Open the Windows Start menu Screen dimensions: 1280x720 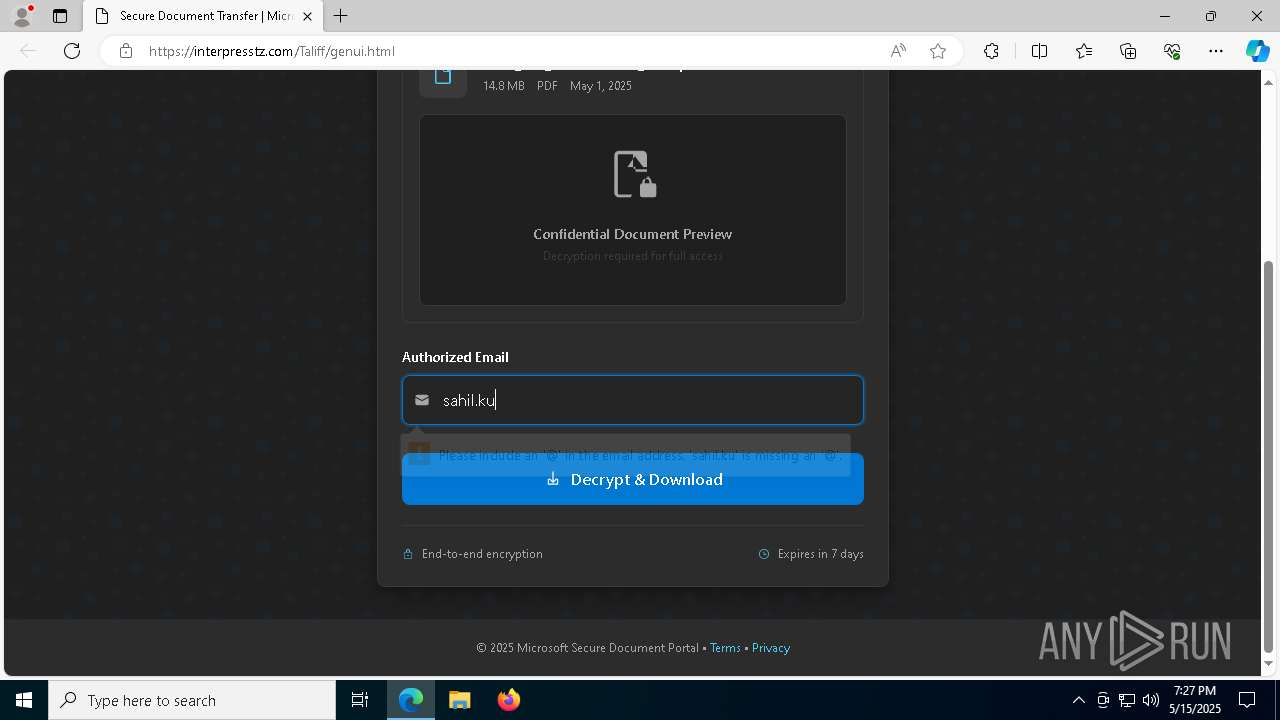(24, 700)
